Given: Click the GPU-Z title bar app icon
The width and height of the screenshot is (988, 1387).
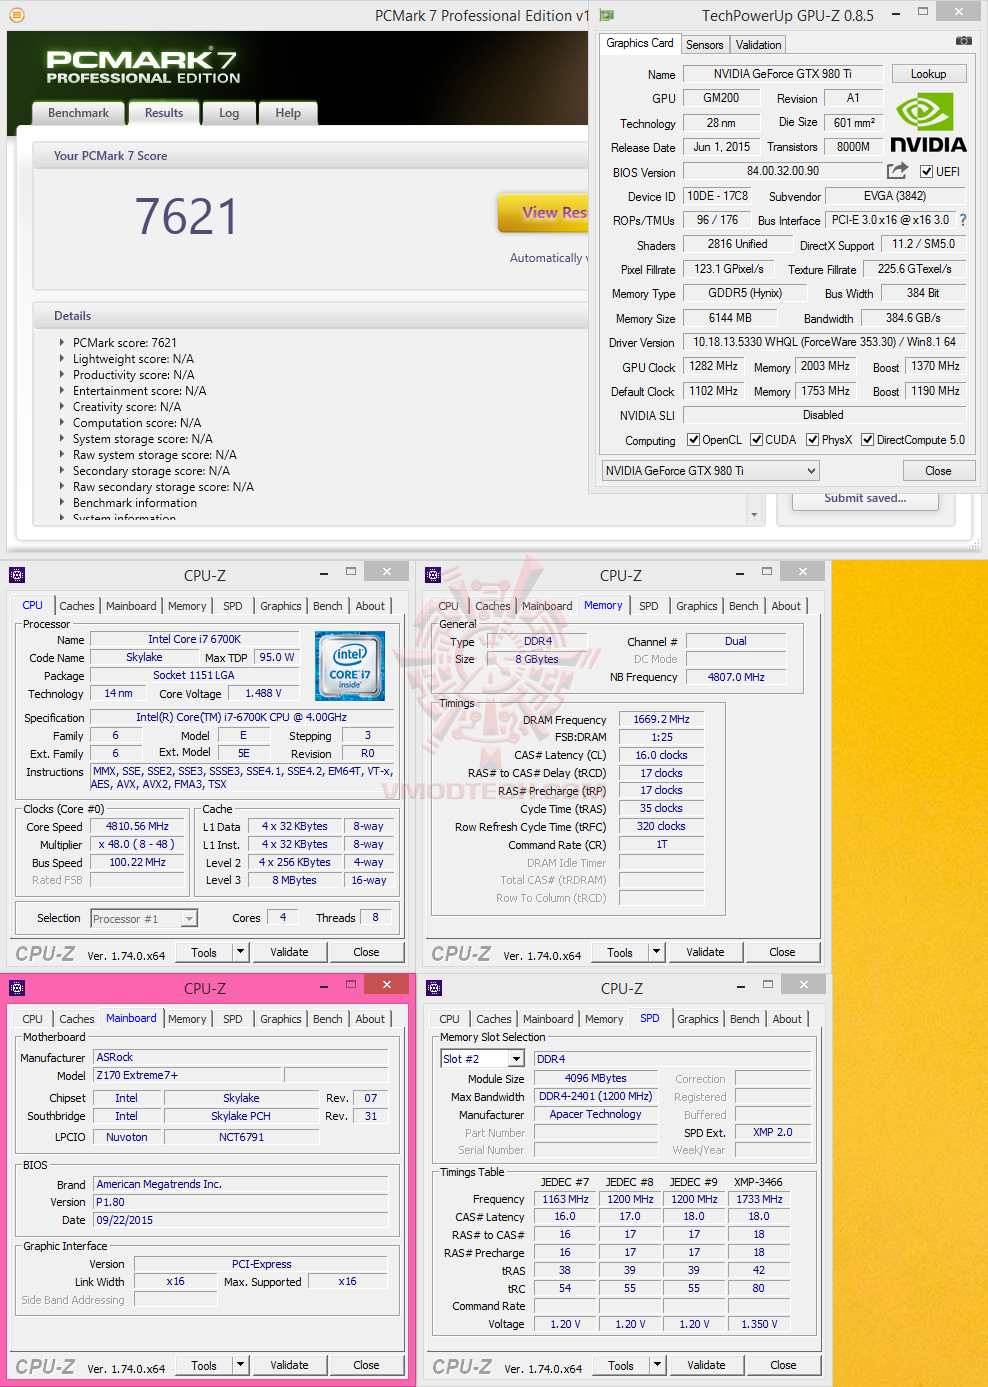Looking at the screenshot, I should [606, 15].
